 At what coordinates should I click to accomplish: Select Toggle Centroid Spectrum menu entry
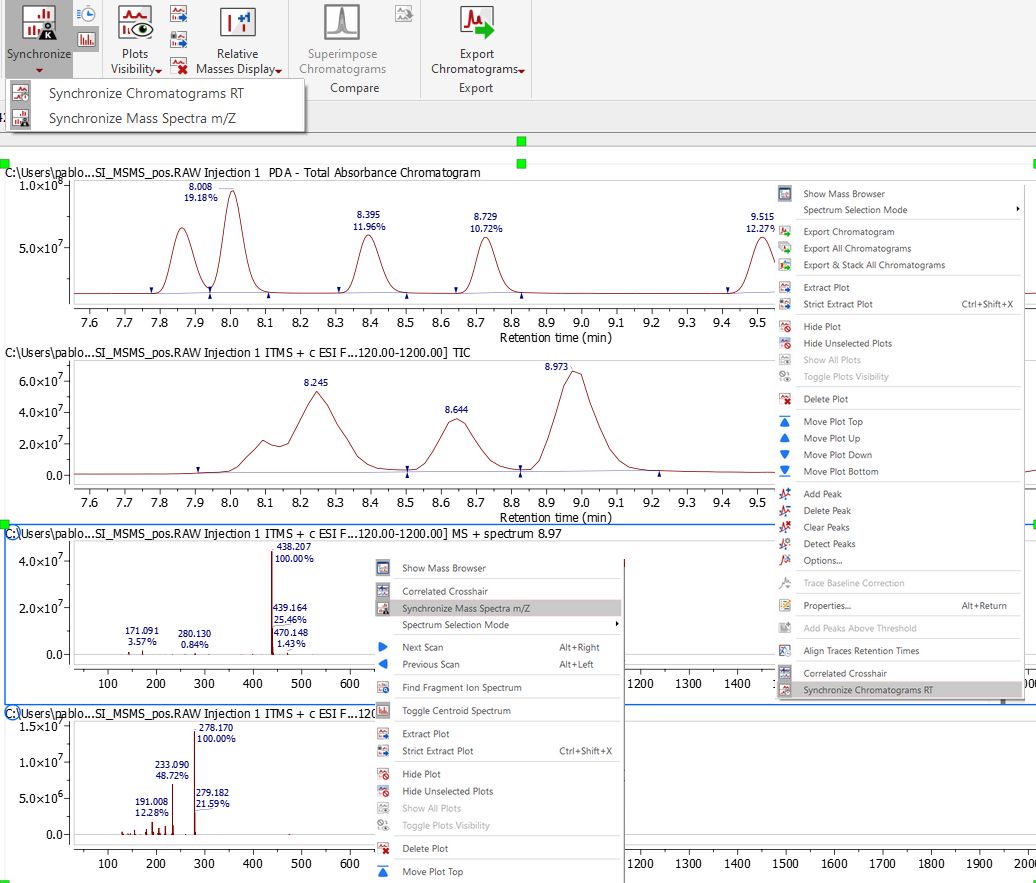click(499, 710)
